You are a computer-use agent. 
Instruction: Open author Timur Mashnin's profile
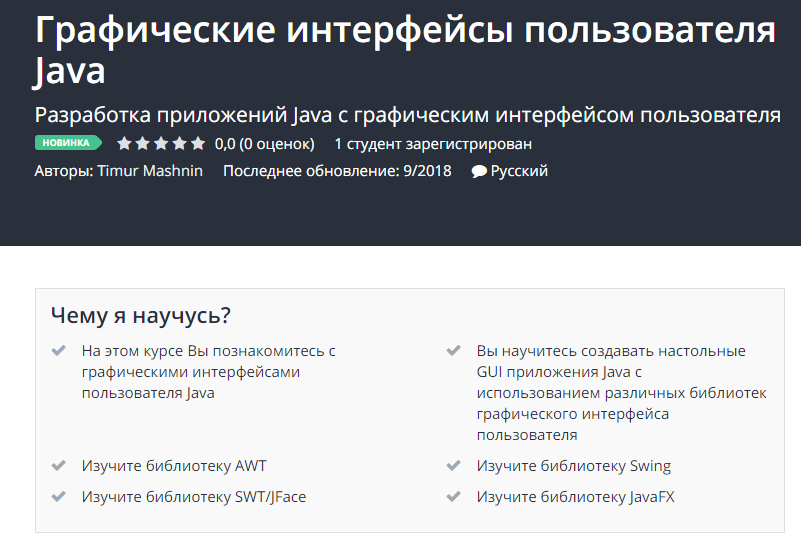(x=150, y=171)
